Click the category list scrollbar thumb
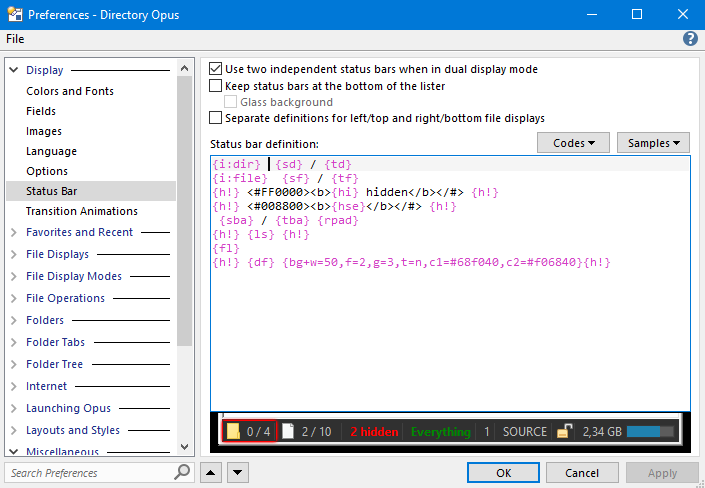705x488 pixels. point(184,210)
